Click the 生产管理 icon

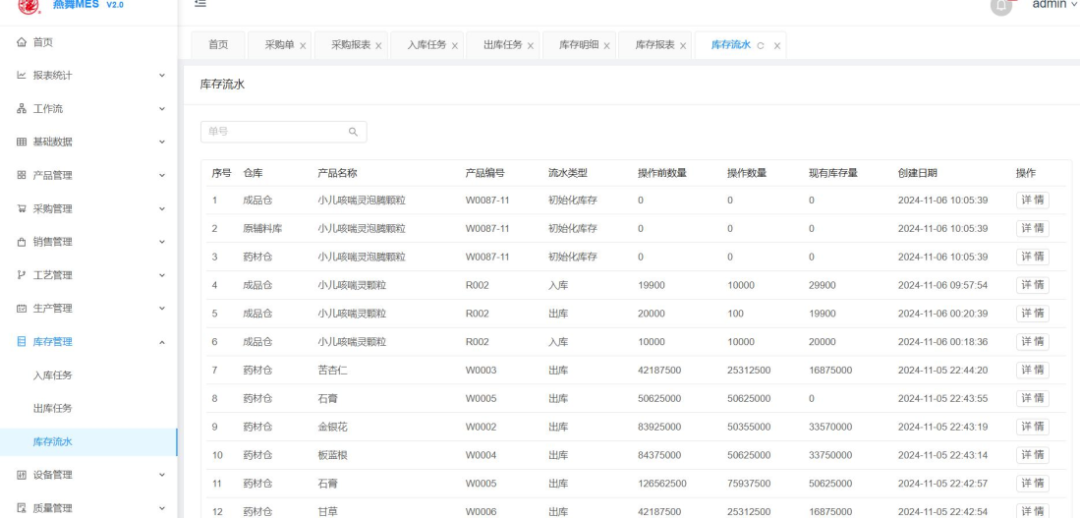pyautogui.click(x=21, y=309)
